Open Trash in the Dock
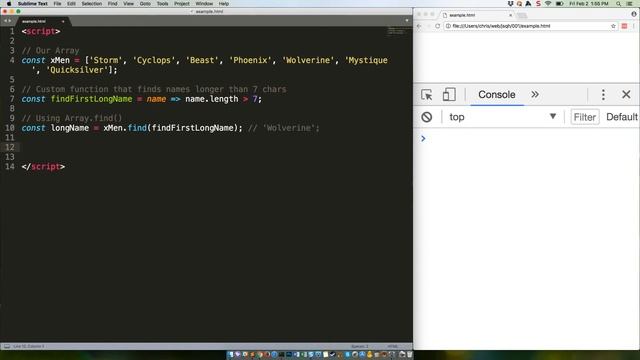 pos(409,355)
